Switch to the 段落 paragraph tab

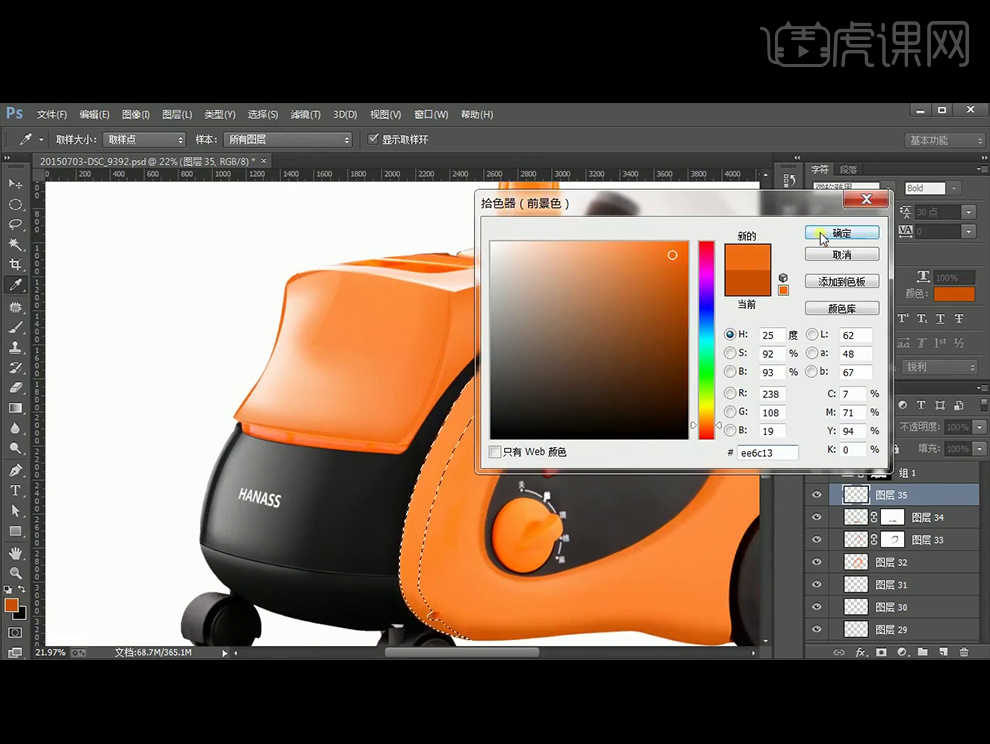(x=849, y=169)
